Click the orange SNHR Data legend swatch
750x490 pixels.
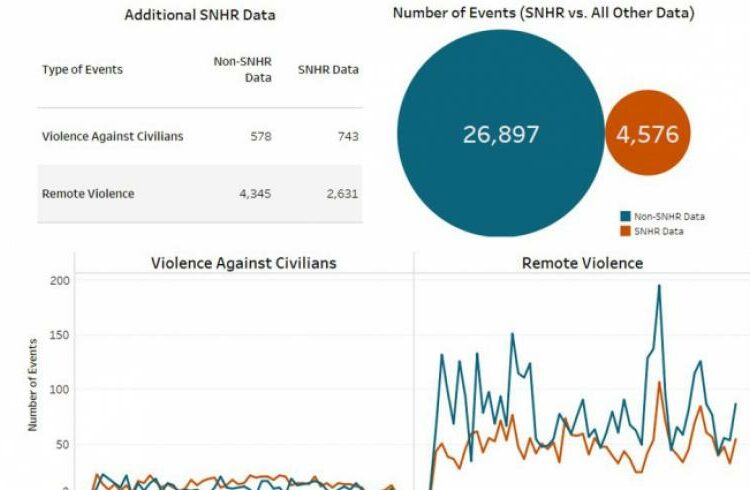[625, 231]
